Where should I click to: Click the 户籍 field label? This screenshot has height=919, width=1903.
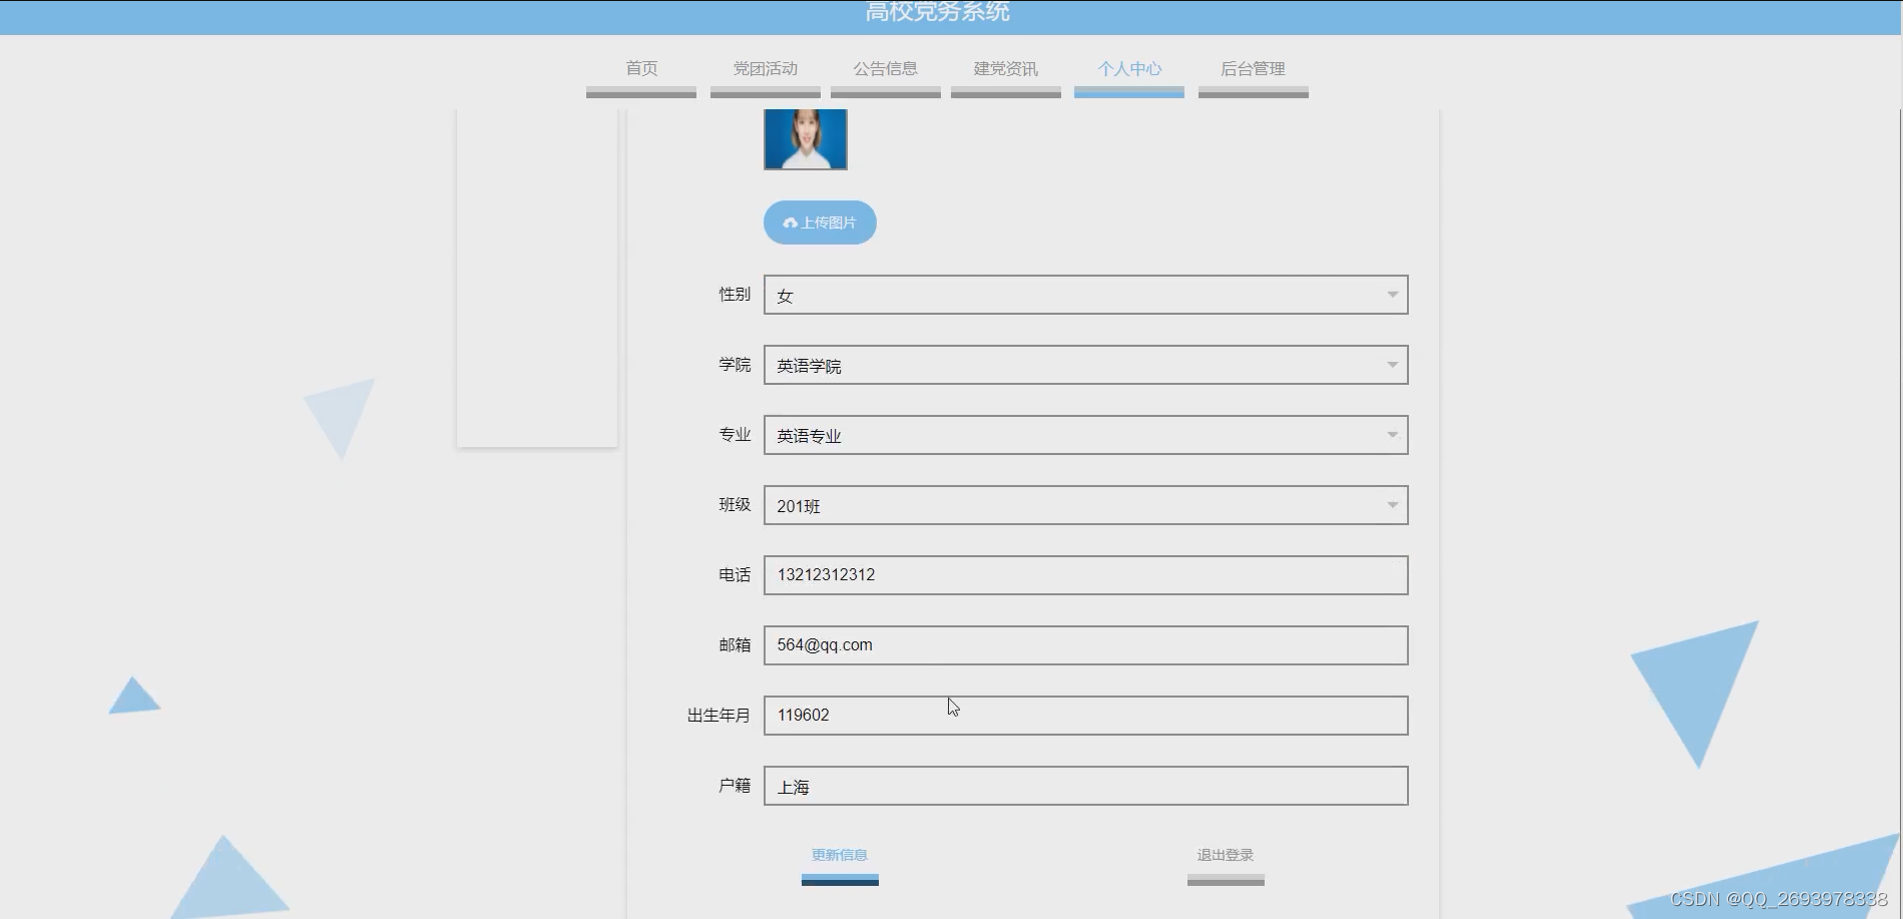(734, 785)
